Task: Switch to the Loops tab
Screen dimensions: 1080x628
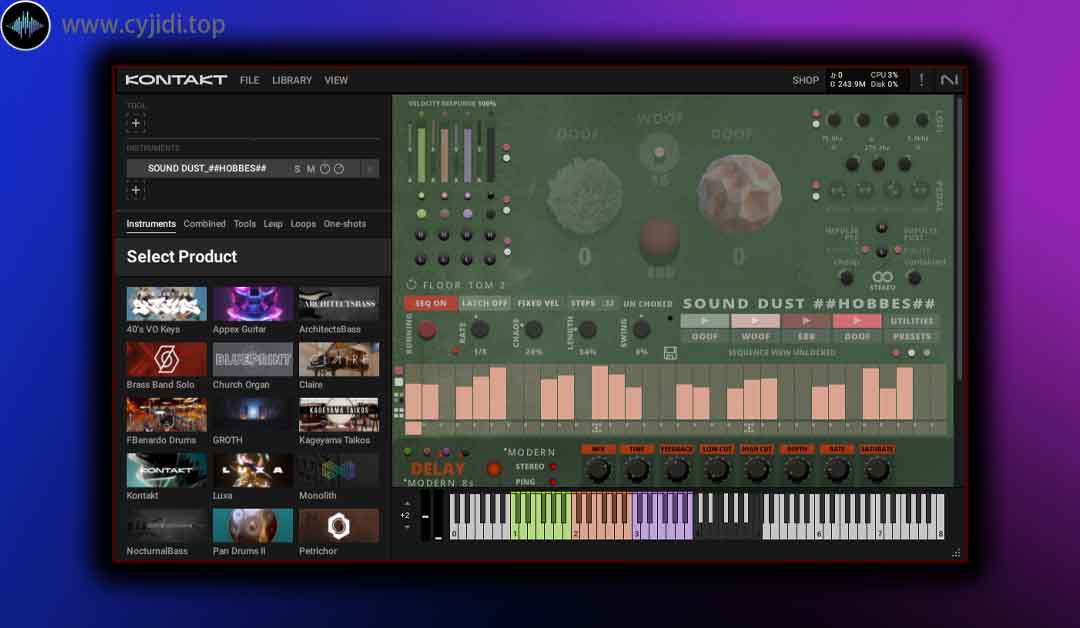Action: click(x=303, y=224)
